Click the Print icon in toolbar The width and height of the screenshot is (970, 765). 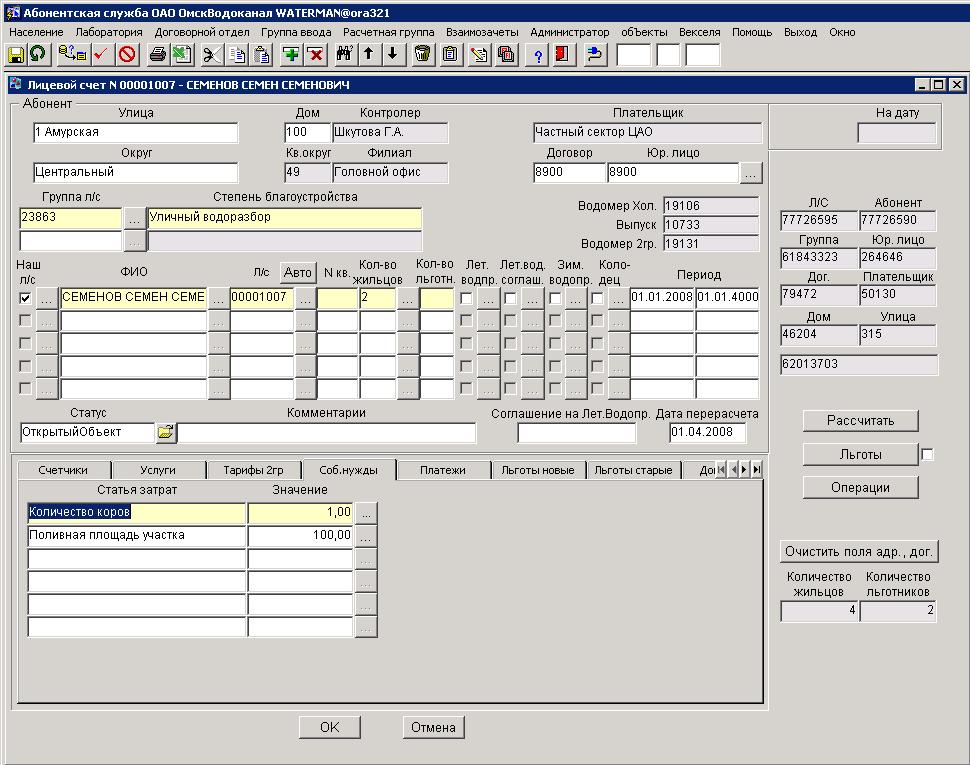click(158, 54)
